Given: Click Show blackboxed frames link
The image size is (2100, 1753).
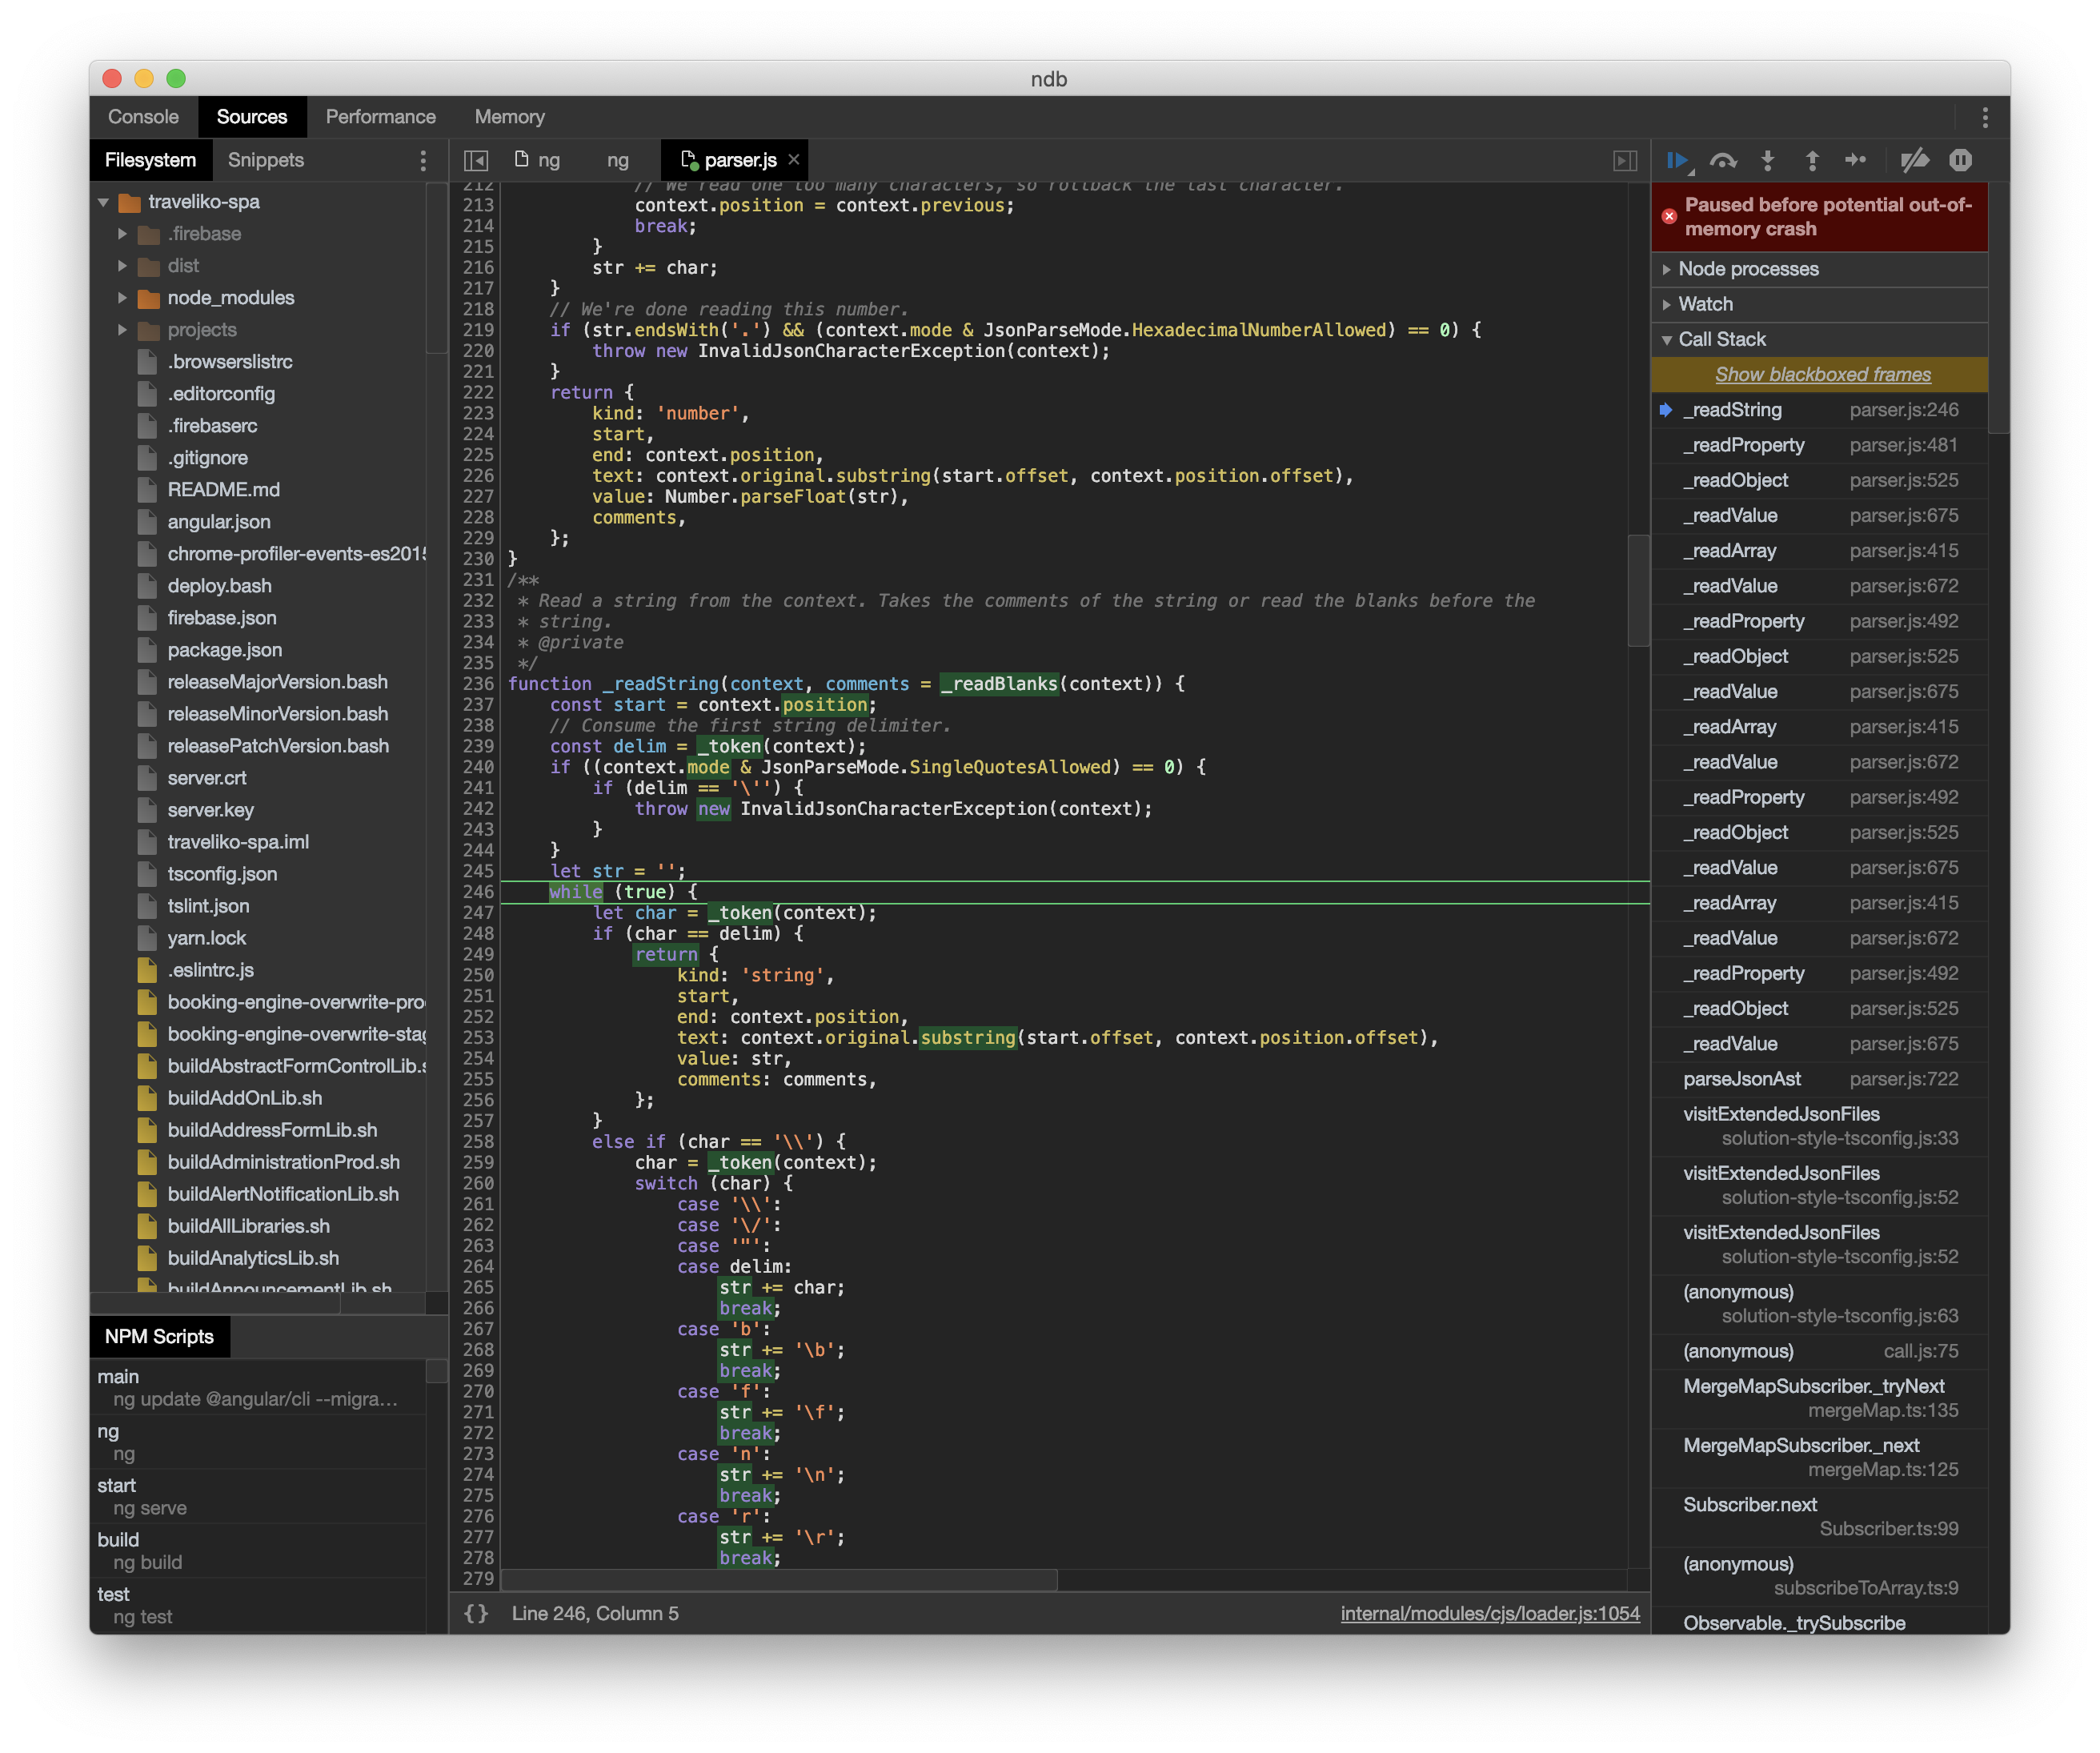Looking at the screenshot, I should tap(1823, 374).
